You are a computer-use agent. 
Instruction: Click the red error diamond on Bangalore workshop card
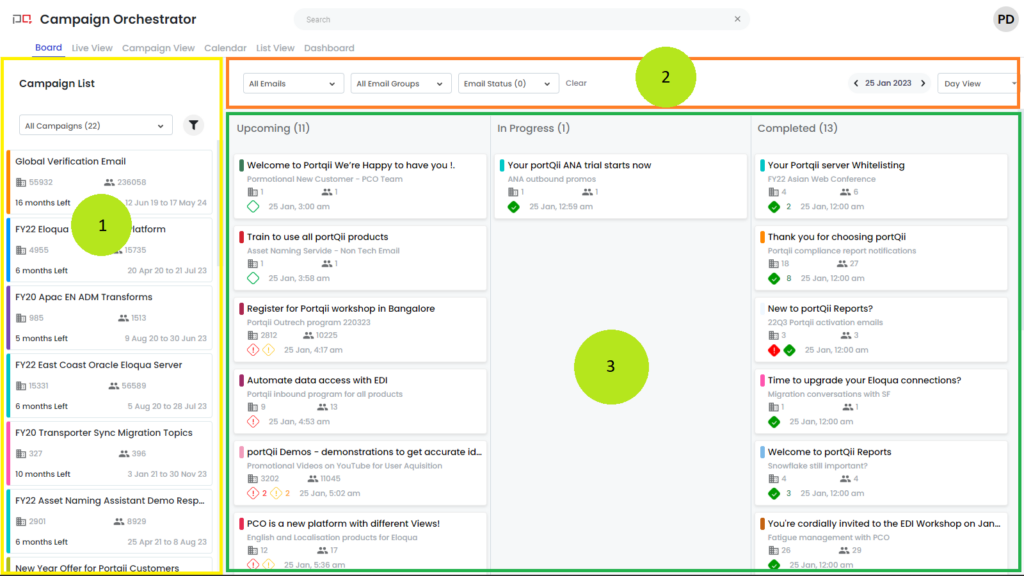tap(253, 350)
